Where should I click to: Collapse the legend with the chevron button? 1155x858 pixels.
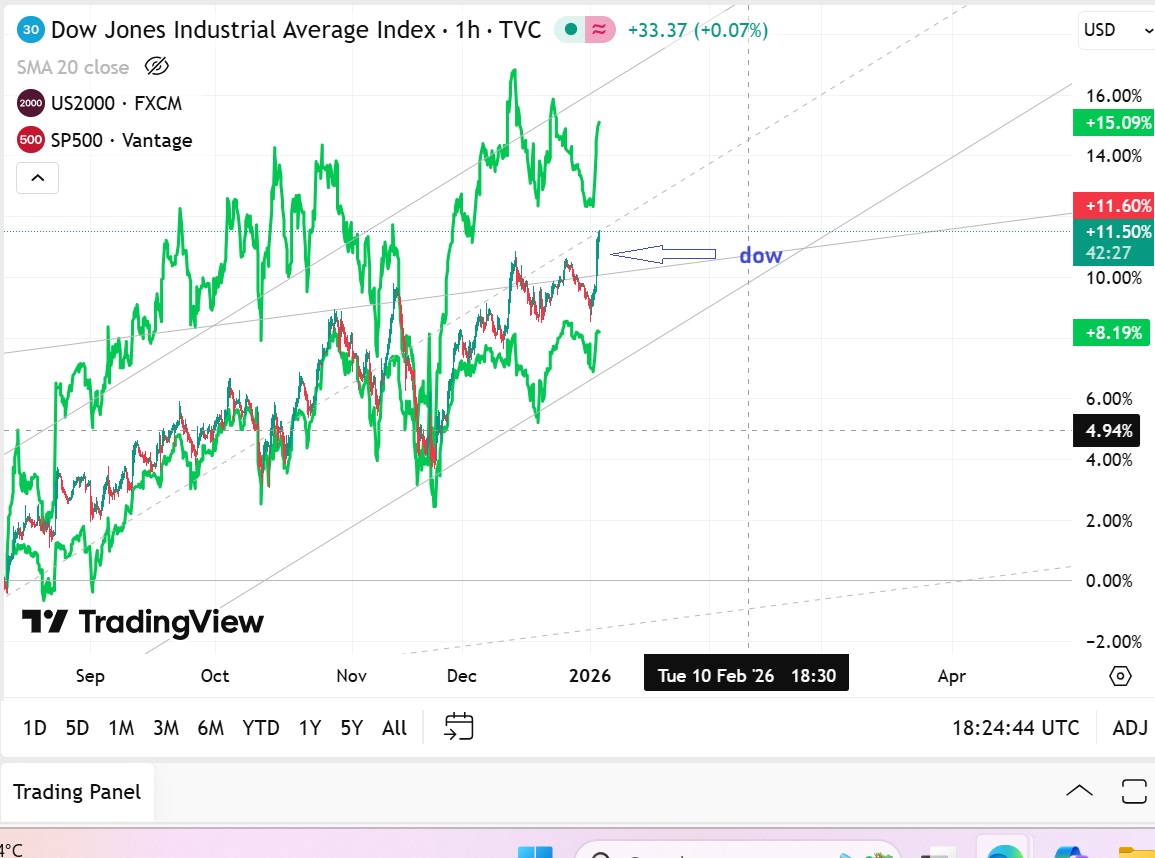(38, 178)
